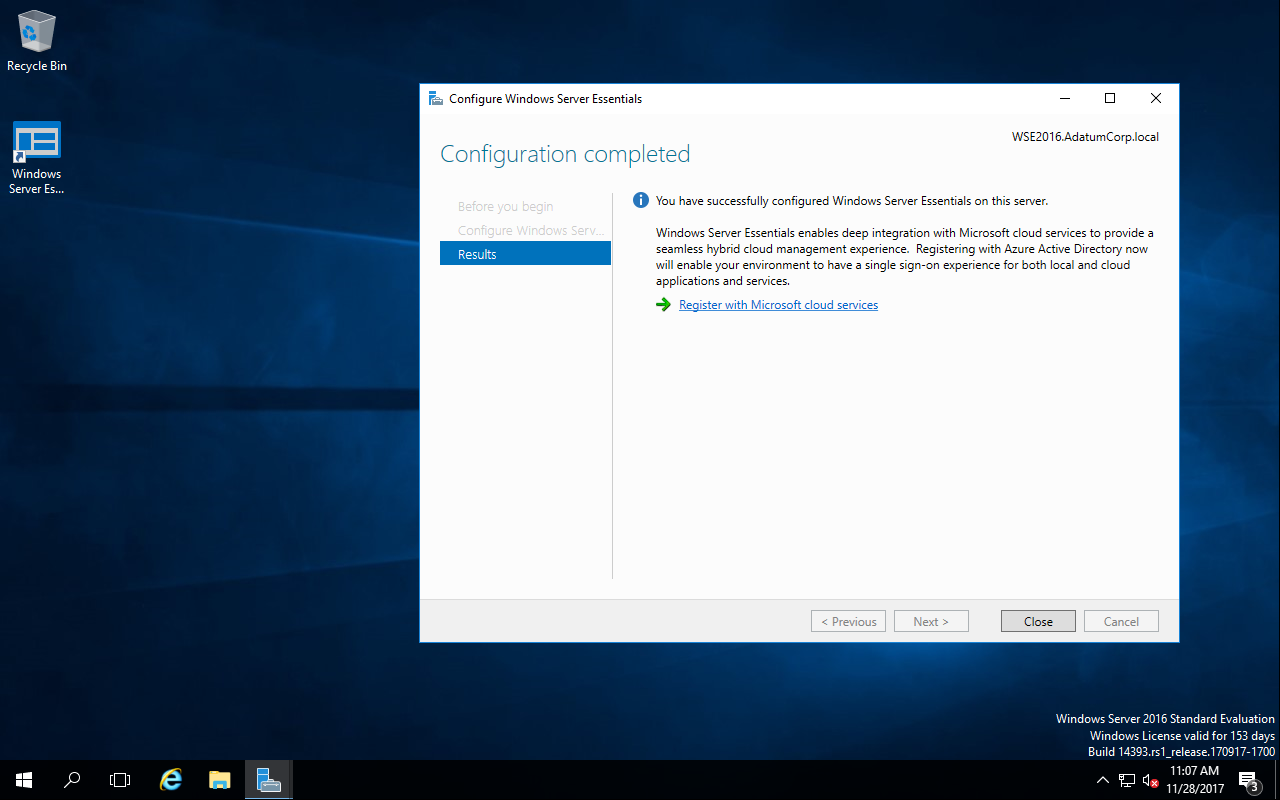Click the green arrow beside Register link

[x=663, y=305]
